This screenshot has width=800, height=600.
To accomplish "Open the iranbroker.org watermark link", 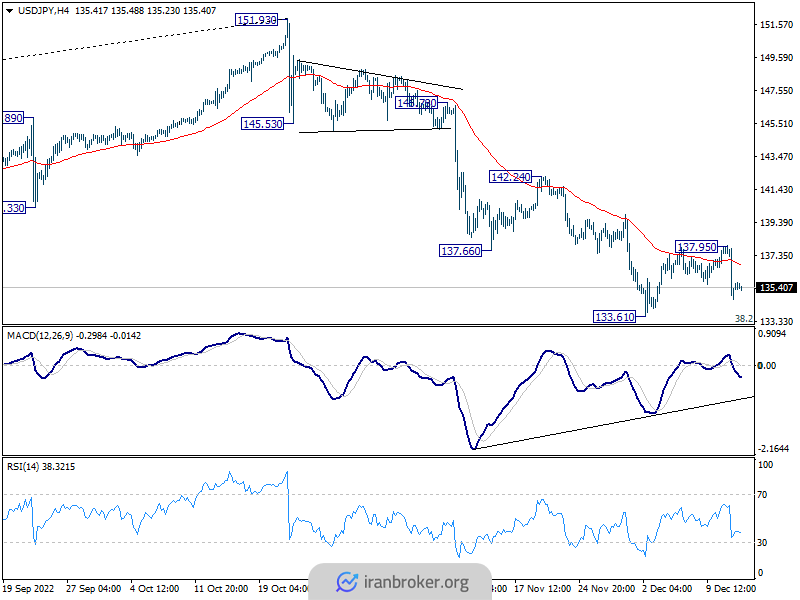I will pyautogui.click(x=417, y=582).
